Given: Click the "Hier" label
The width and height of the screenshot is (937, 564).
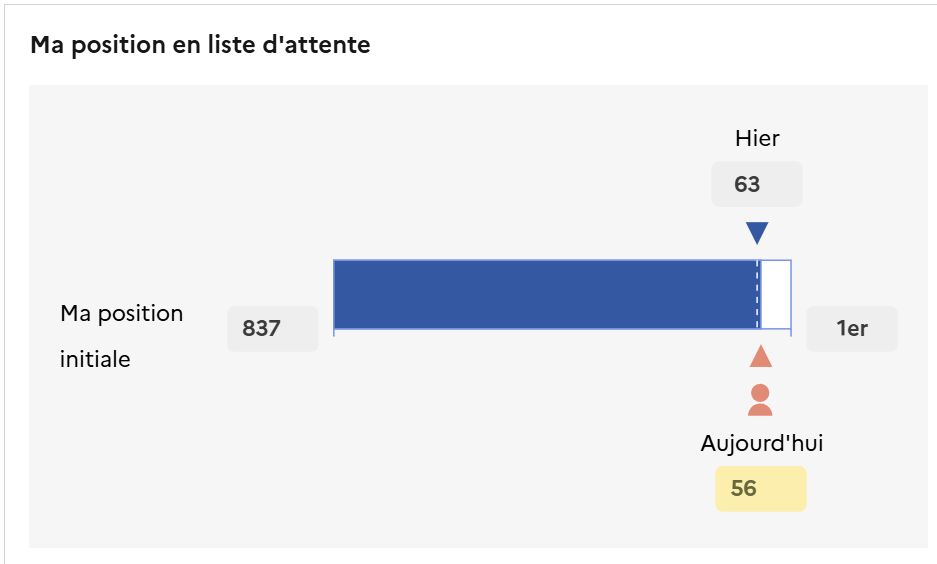Looking at the screenshot, I should (757, 139).
